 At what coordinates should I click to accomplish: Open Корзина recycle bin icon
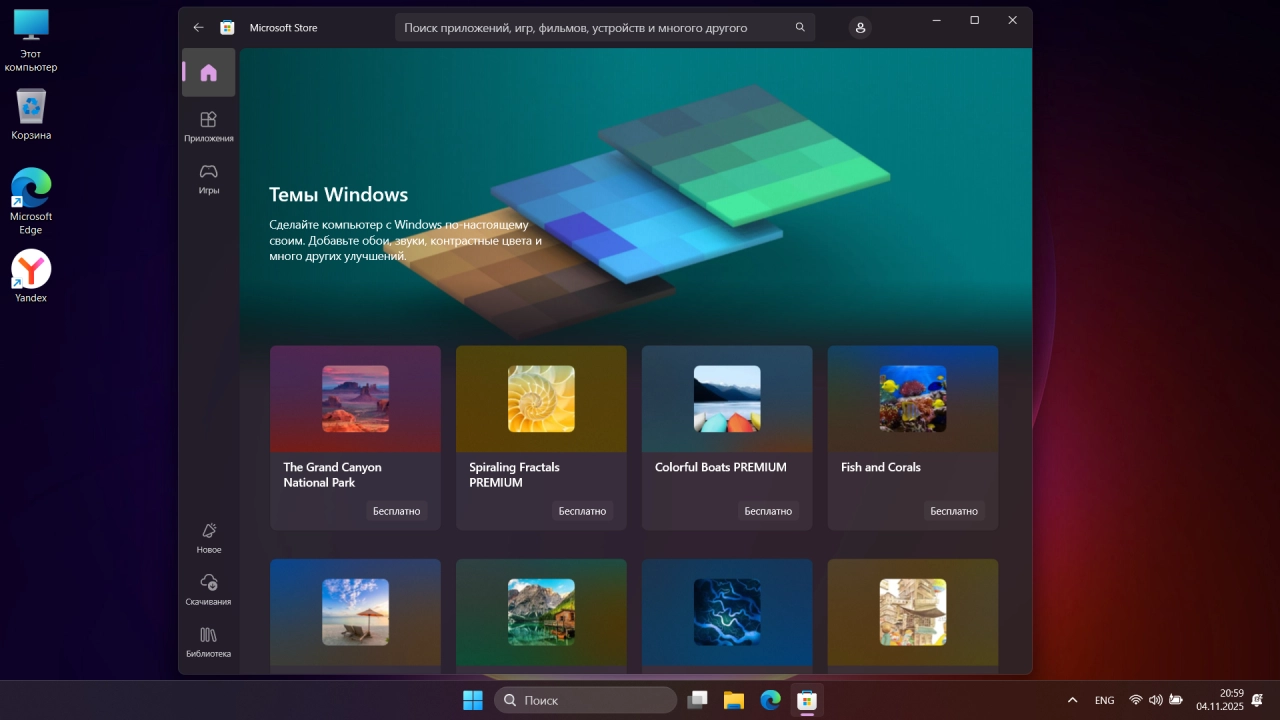click(31, 114)
